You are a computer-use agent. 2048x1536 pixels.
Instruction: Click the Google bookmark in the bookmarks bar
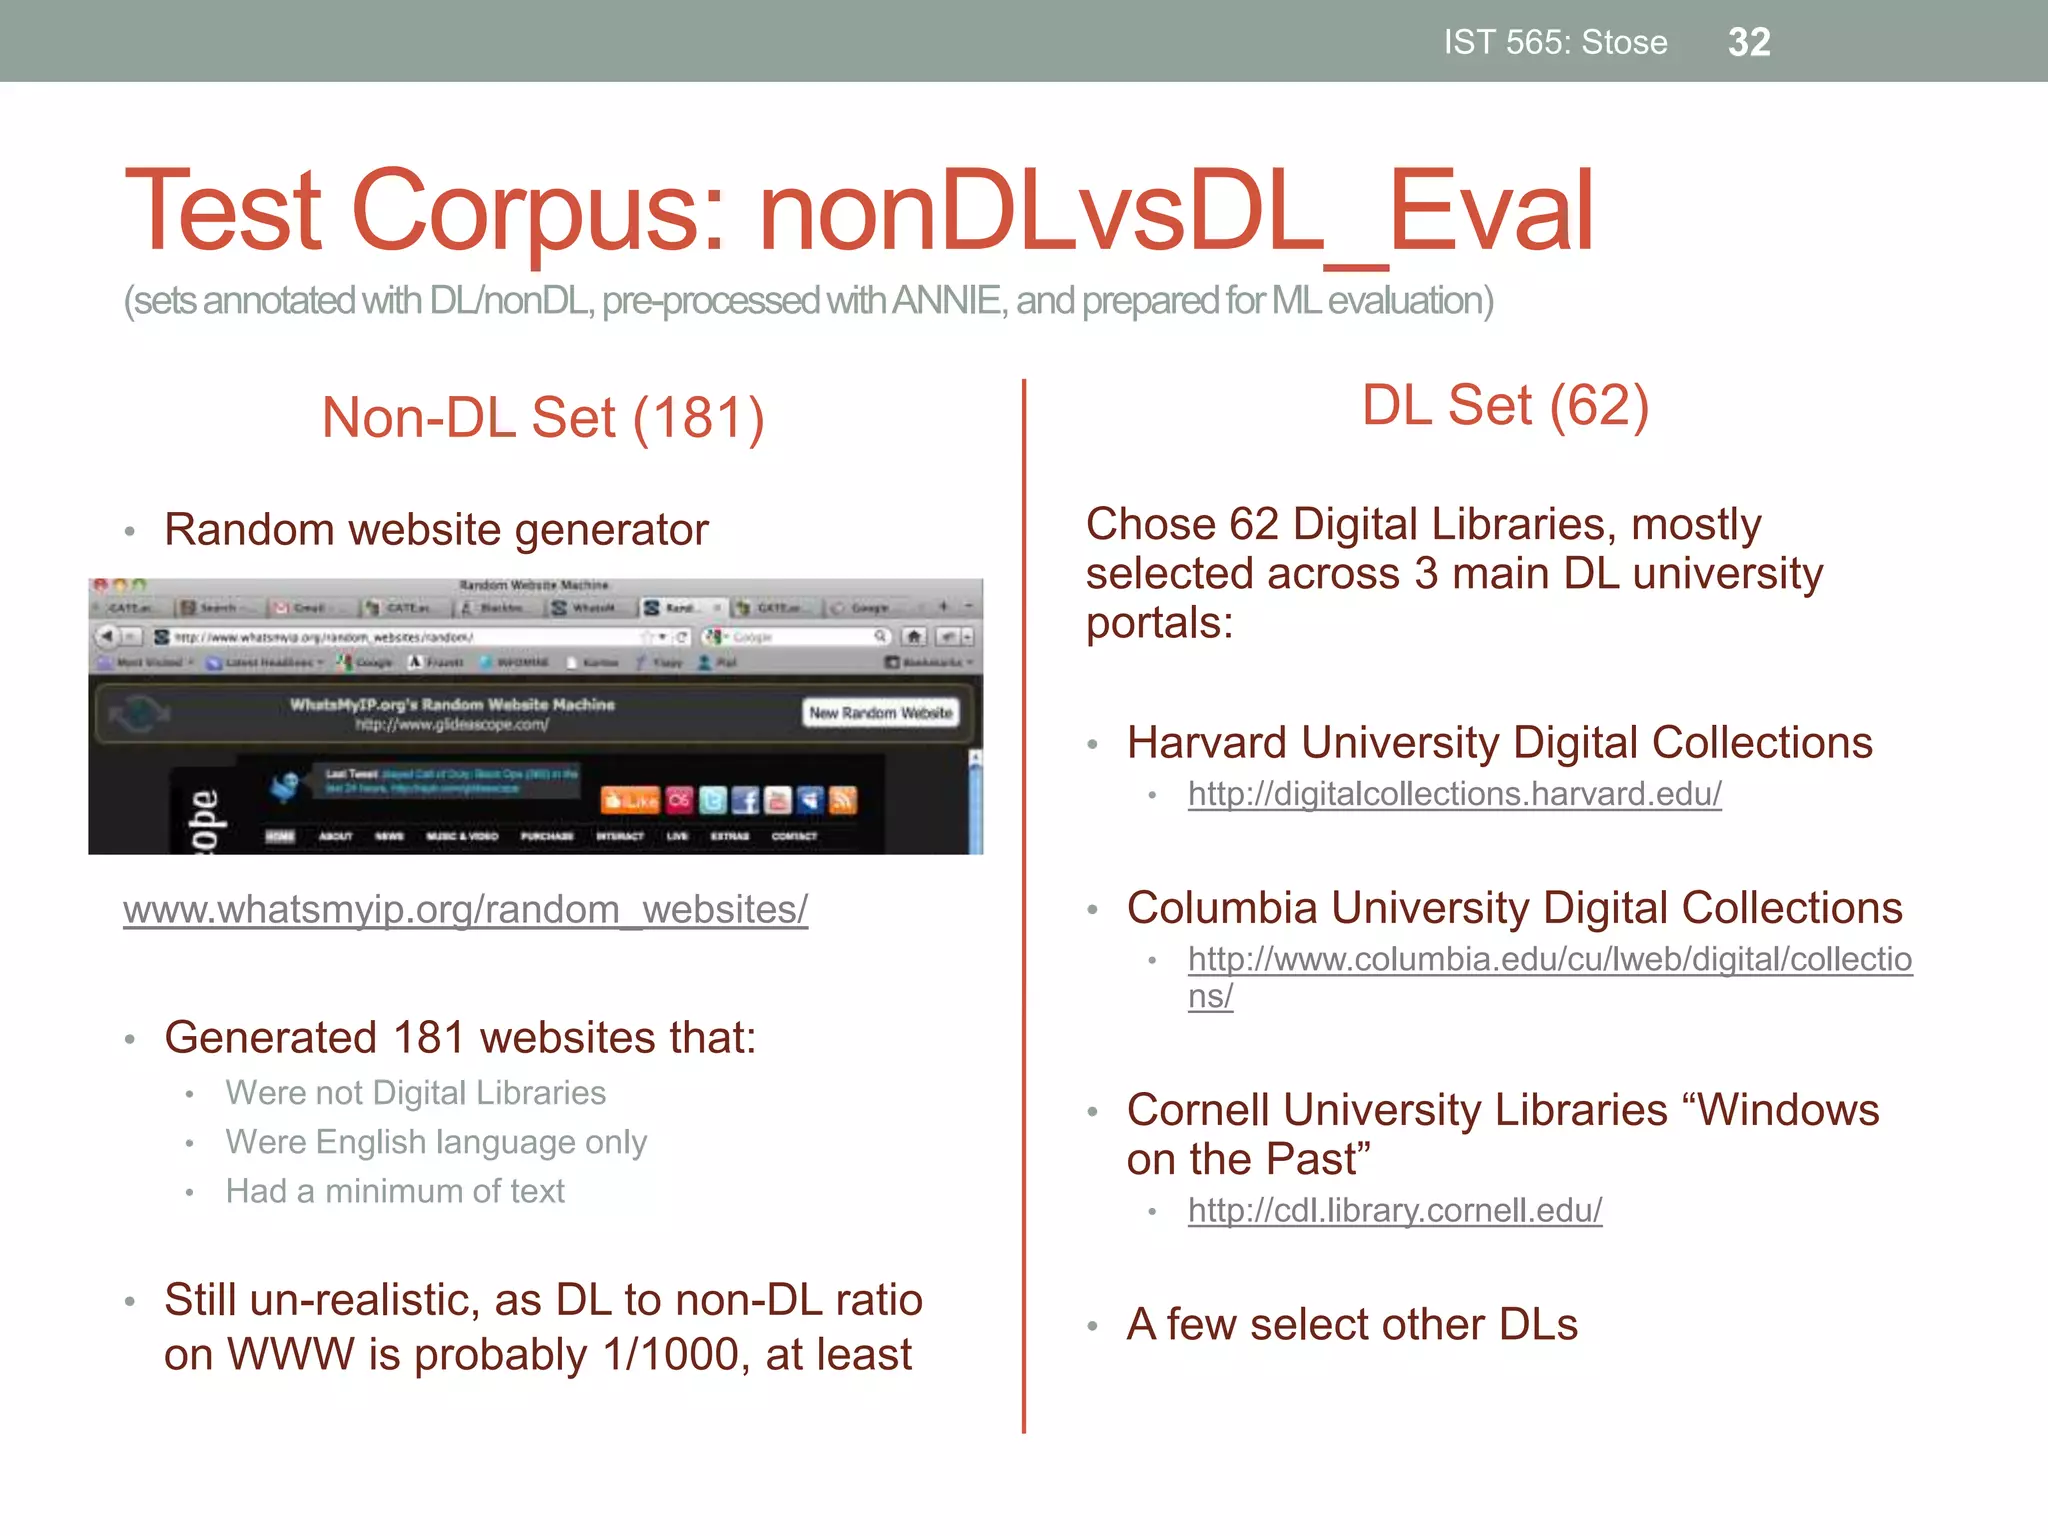click(364, 662)
